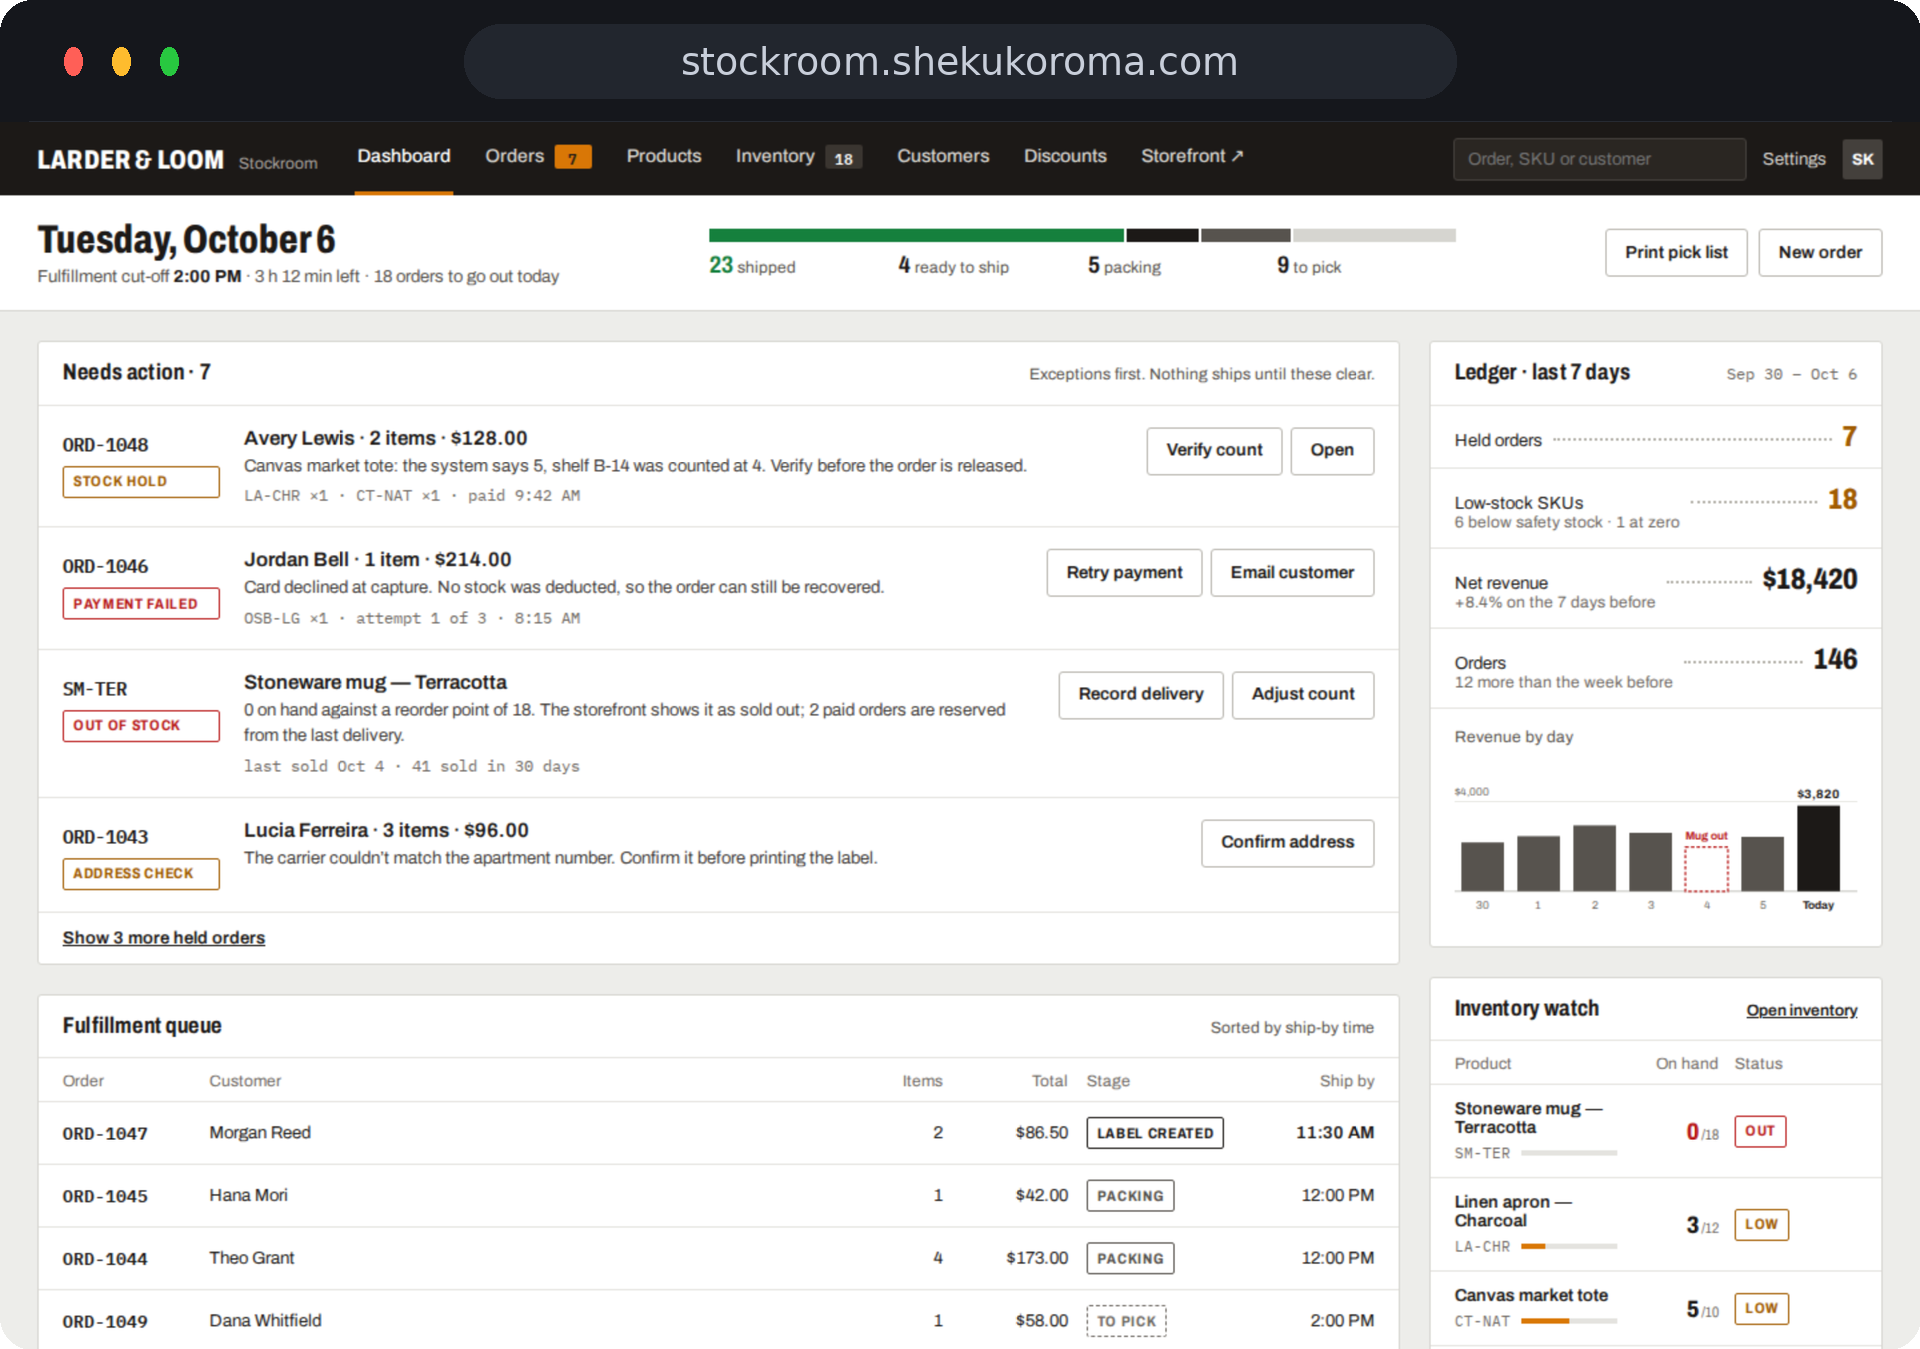This screenshot has width=1920, height=1349.
Task: Click the OUT OF STOCK tag
Action: tap(141, 726)
